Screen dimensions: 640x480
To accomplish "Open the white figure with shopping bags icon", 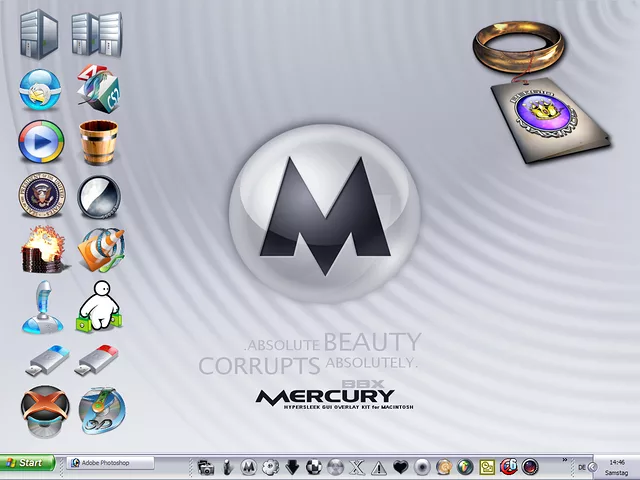I will [99, 306].
